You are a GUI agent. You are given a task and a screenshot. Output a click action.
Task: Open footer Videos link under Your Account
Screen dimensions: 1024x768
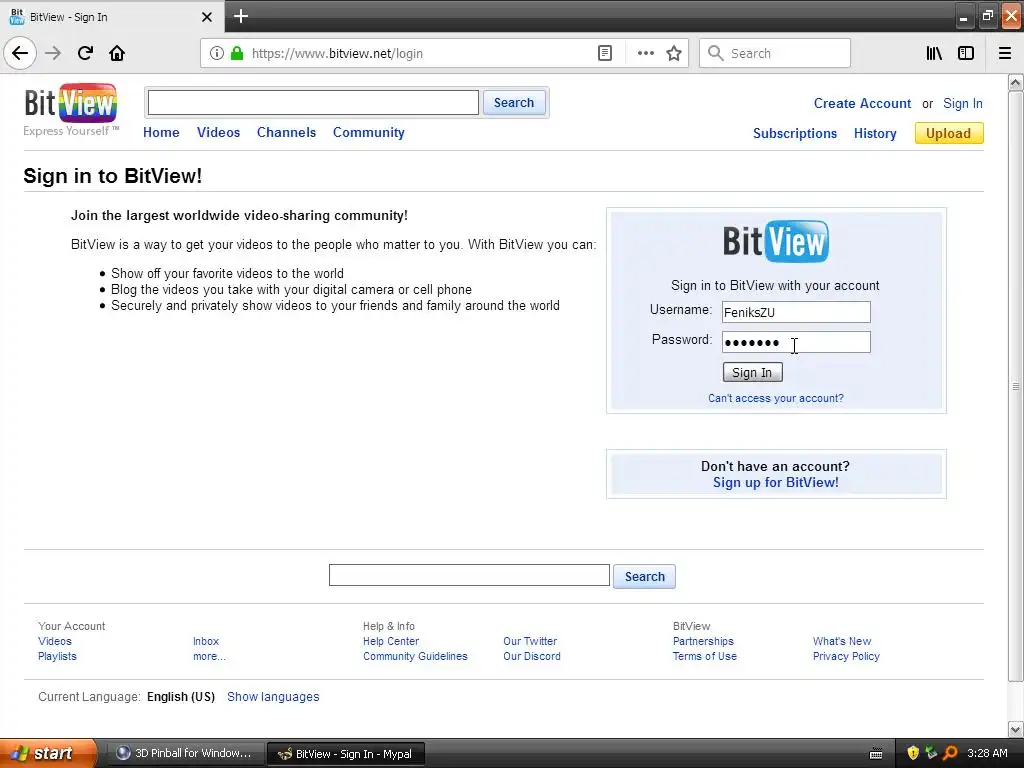pos(55,641)
